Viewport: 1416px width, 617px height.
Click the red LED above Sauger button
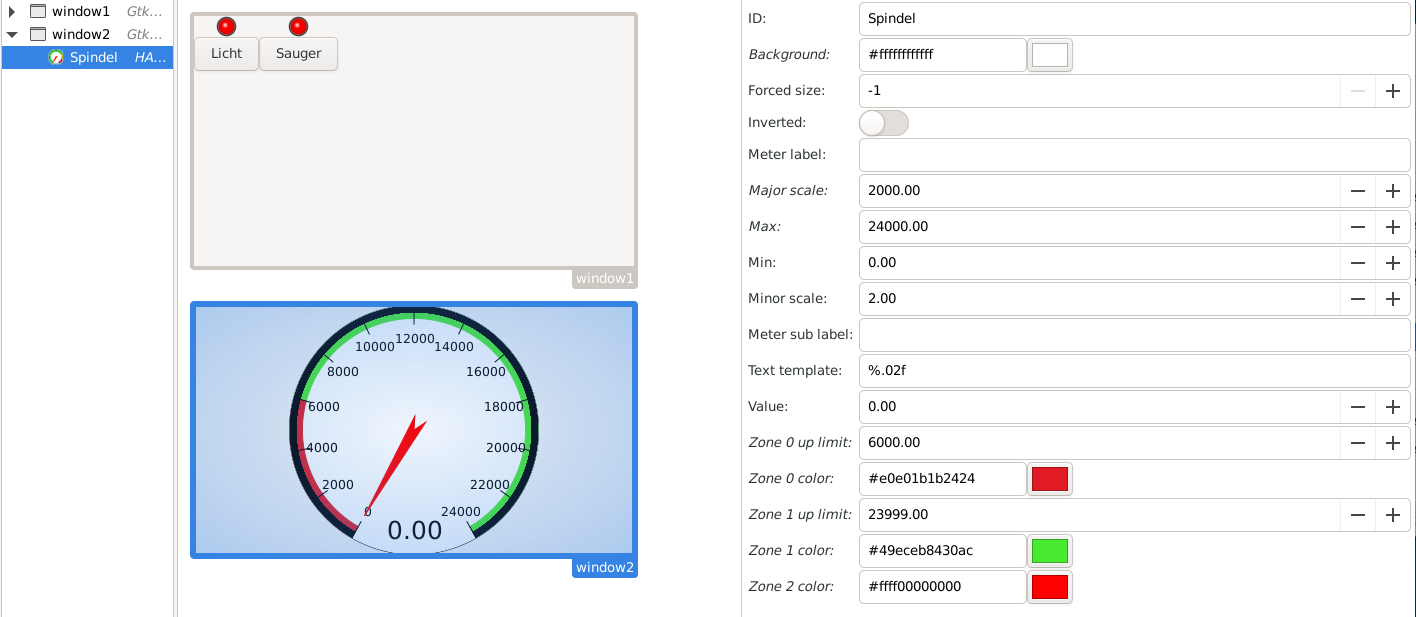pos(298,26)
